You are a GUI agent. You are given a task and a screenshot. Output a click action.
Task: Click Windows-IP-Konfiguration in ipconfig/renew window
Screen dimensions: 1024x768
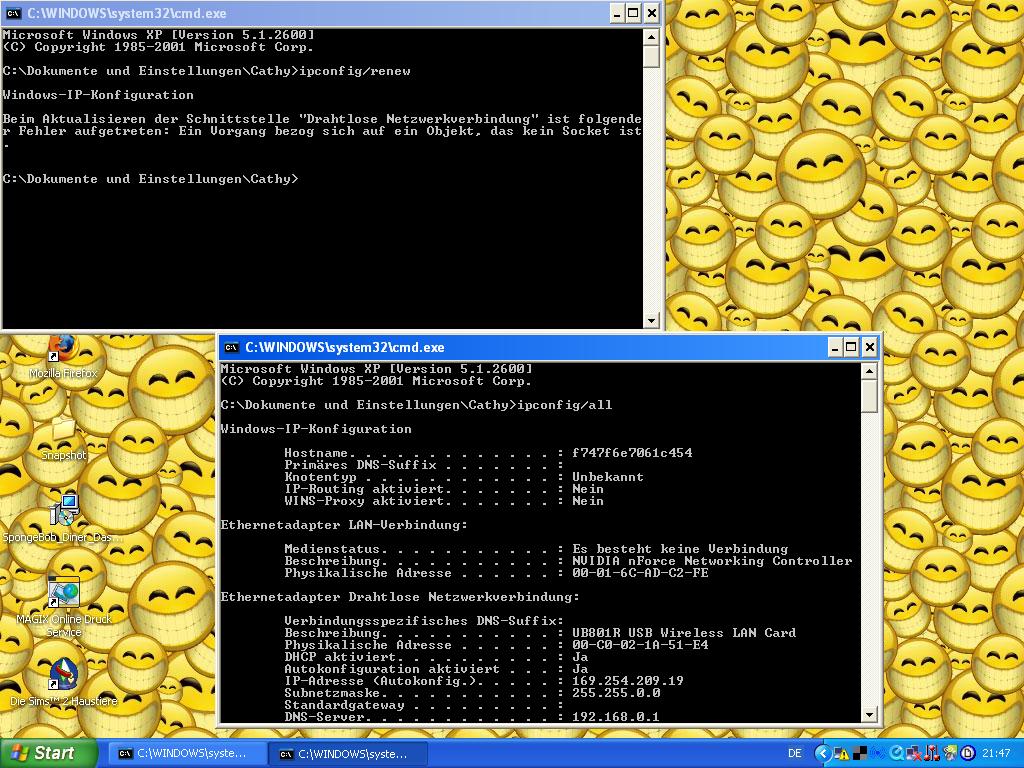pyautogui.click(x=98, y=95)
